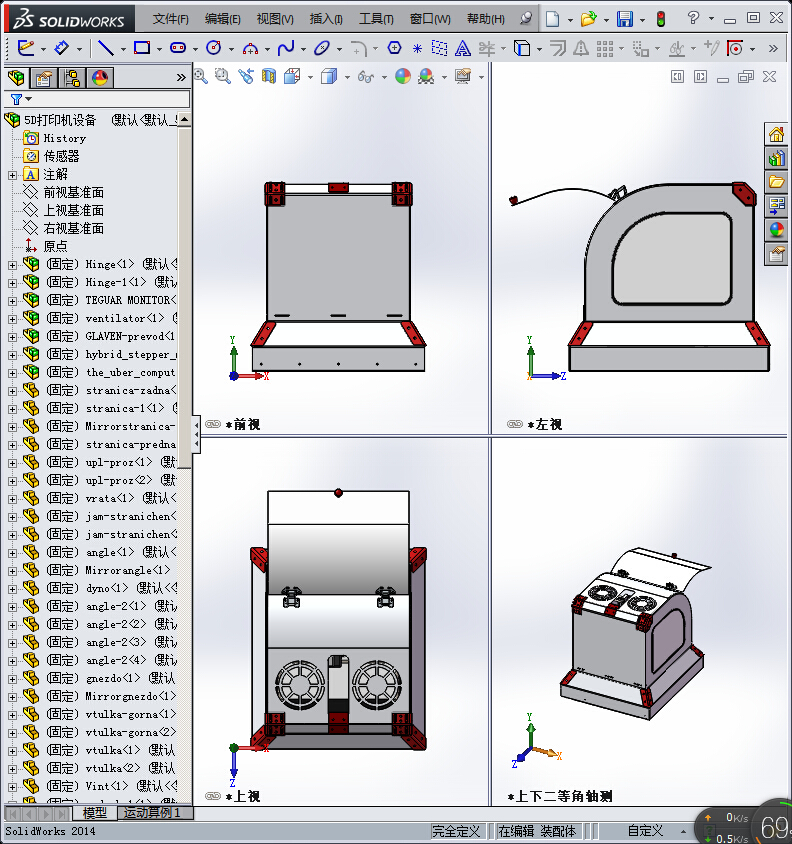Select the Polygon tool
Viewport: 792px width, 844px height.
pyautogui.click(x=394, y=48)
